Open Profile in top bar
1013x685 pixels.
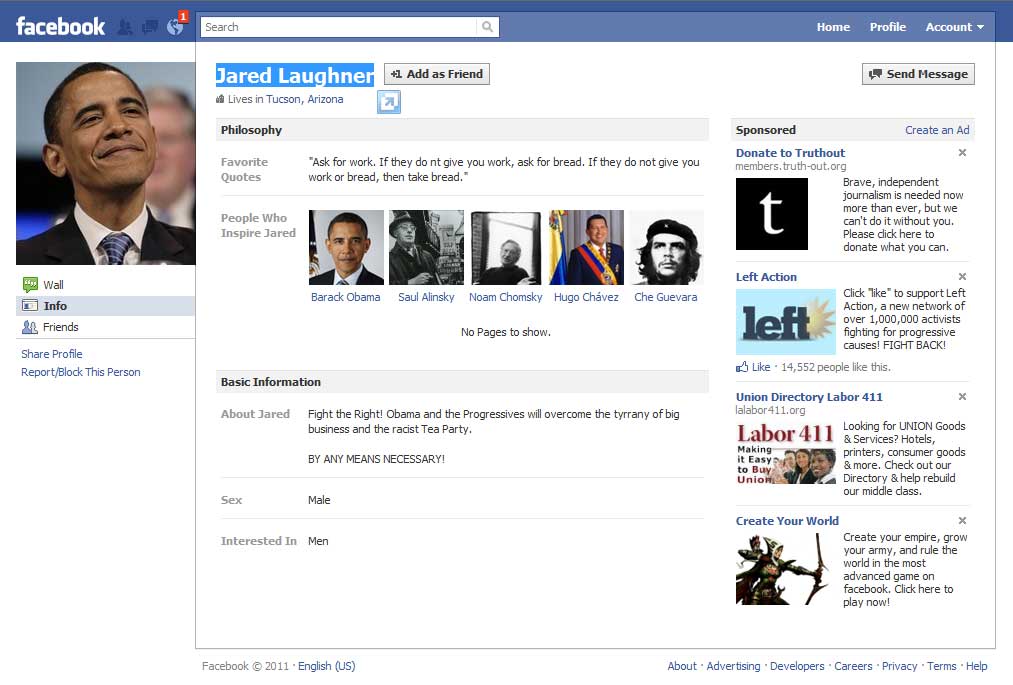click(x=888, y=27)
